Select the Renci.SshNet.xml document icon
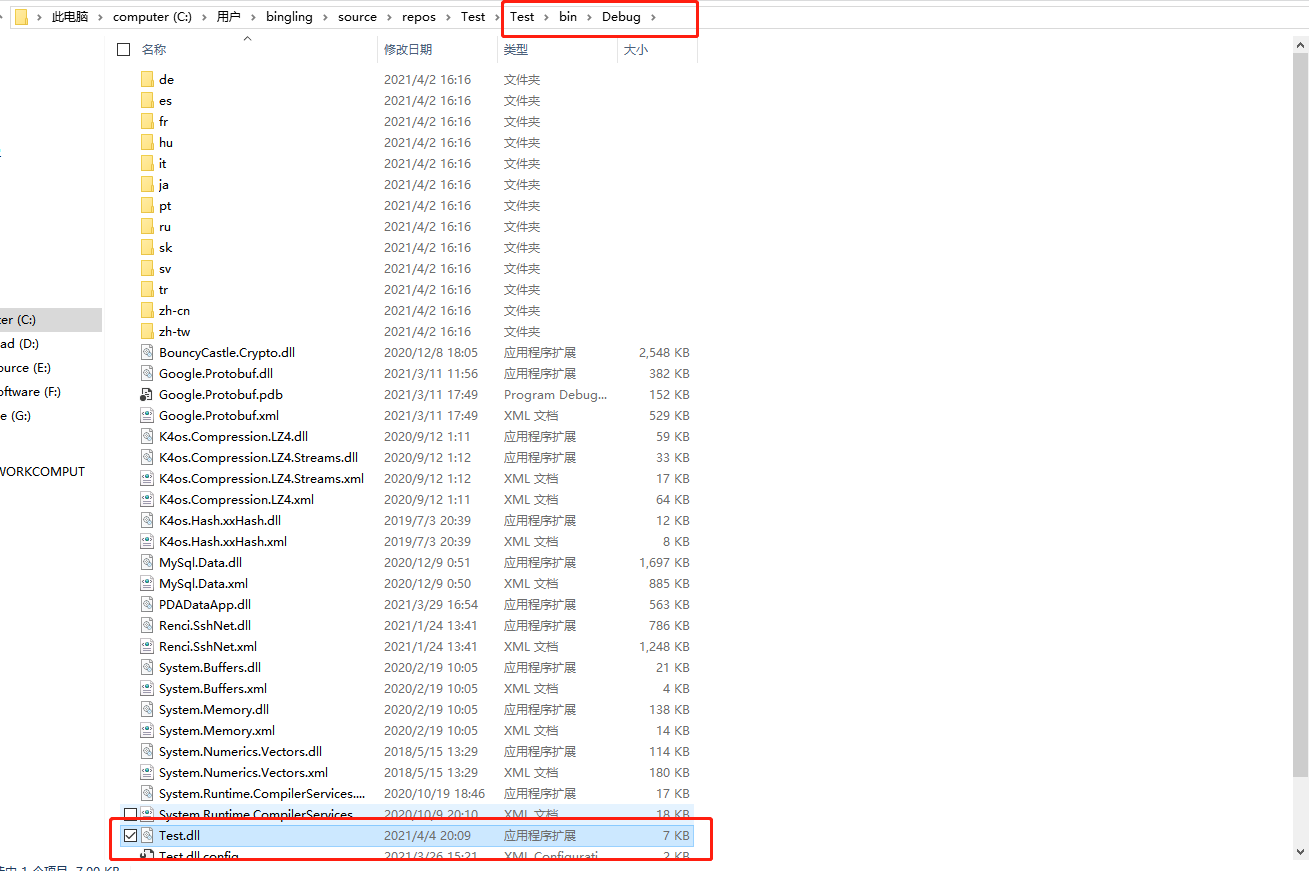Viewport: 1309px width, 871px height. 146,646
